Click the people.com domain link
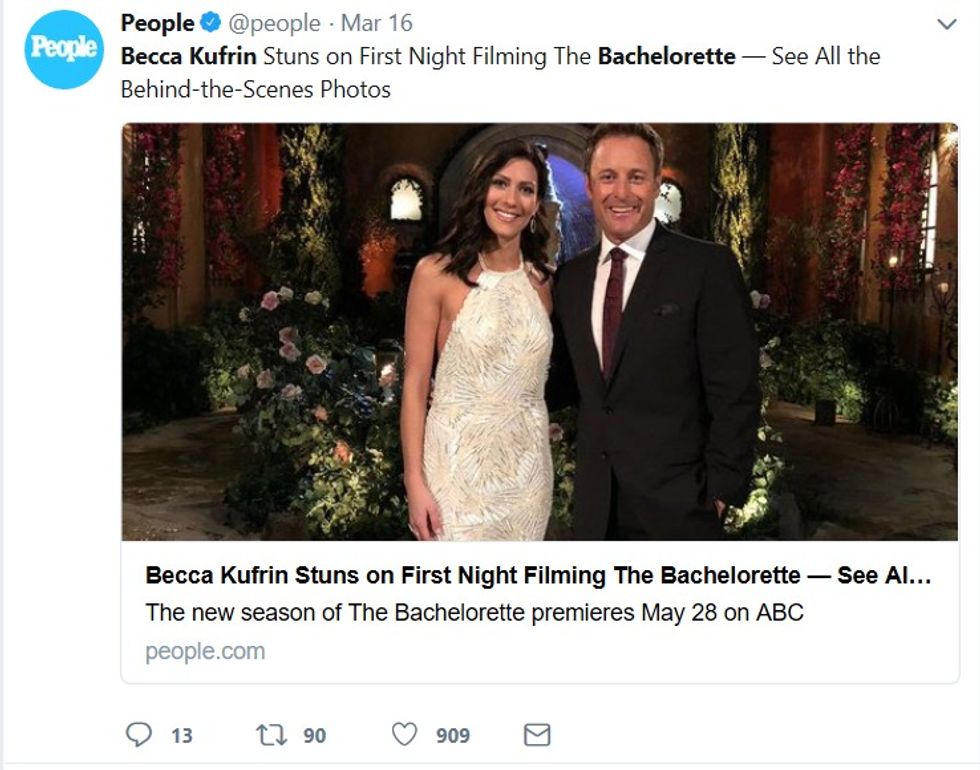Viewport: 980px width, 770px height. (x=205, y=651)
